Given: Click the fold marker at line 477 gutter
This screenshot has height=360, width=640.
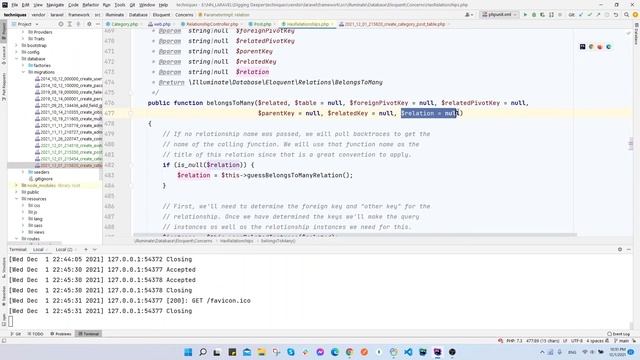Looking at the screenshot, I should tap(131, 113).
